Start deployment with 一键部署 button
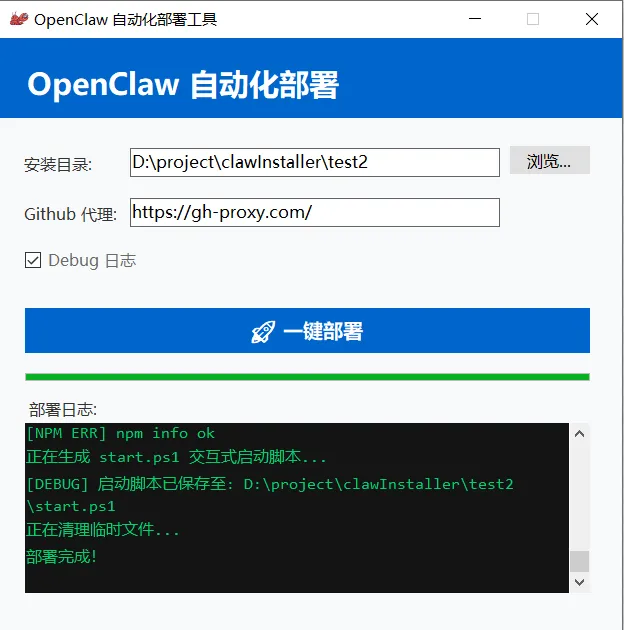 307,330
